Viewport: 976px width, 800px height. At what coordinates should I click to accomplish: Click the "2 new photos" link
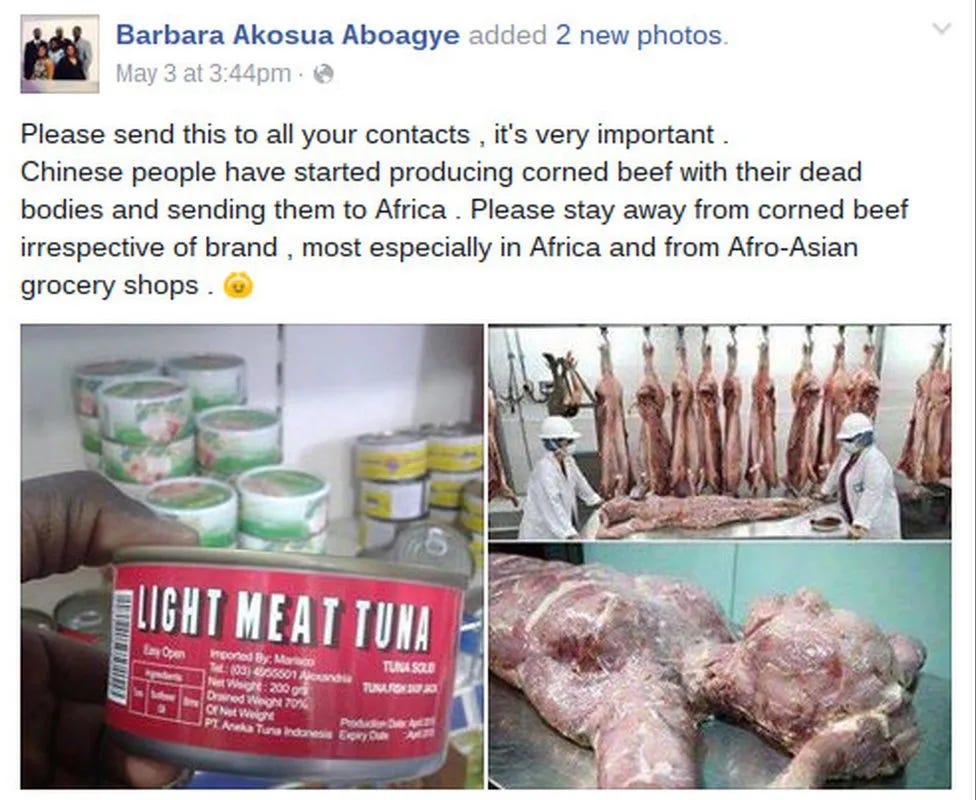[642, 35]
